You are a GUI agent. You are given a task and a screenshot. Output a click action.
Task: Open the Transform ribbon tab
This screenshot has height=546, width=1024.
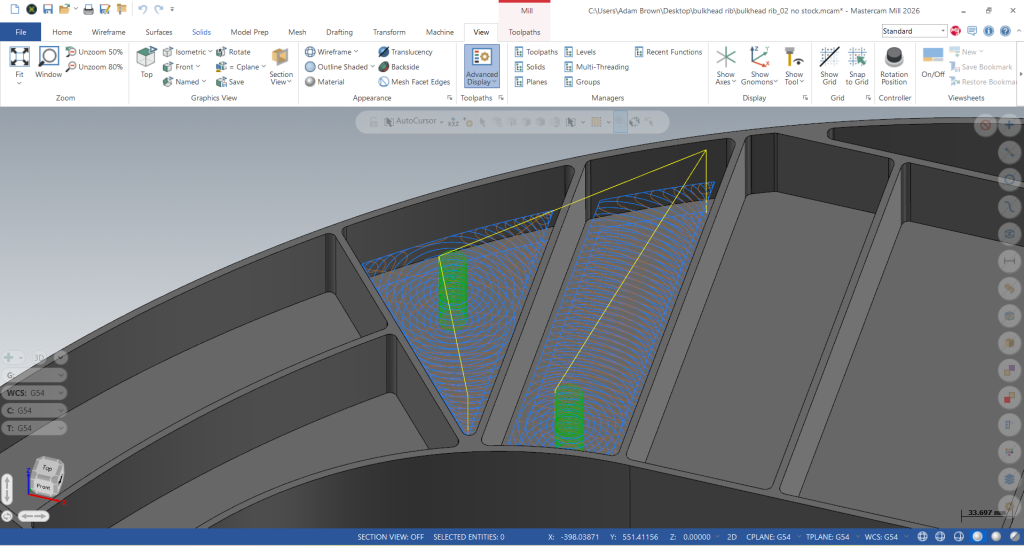[x=389, y=32]
